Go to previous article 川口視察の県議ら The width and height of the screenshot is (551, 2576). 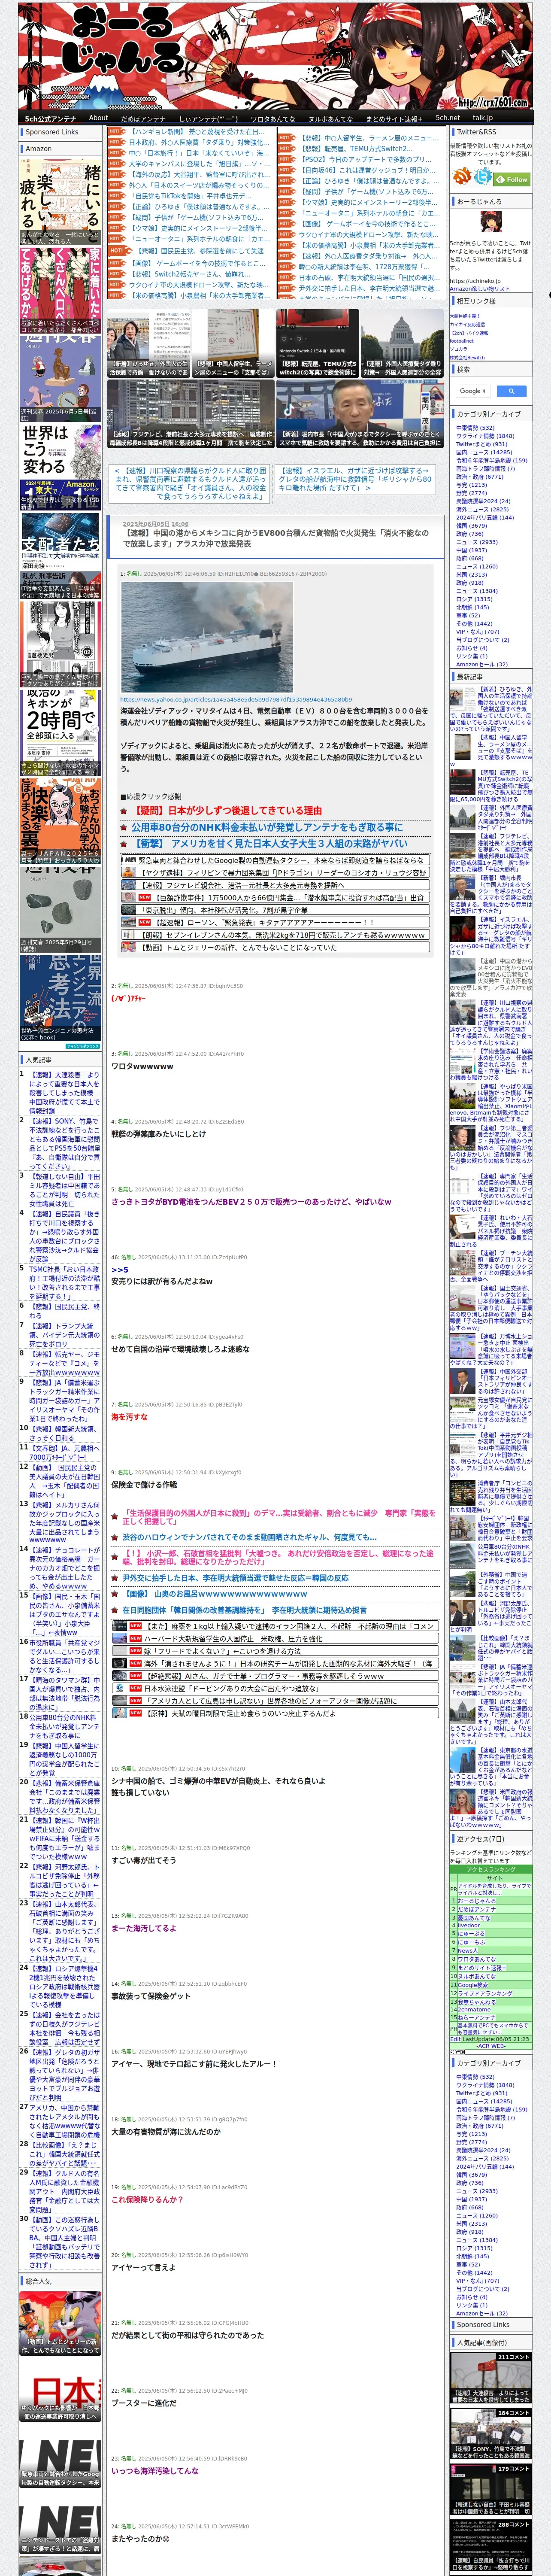190,483
